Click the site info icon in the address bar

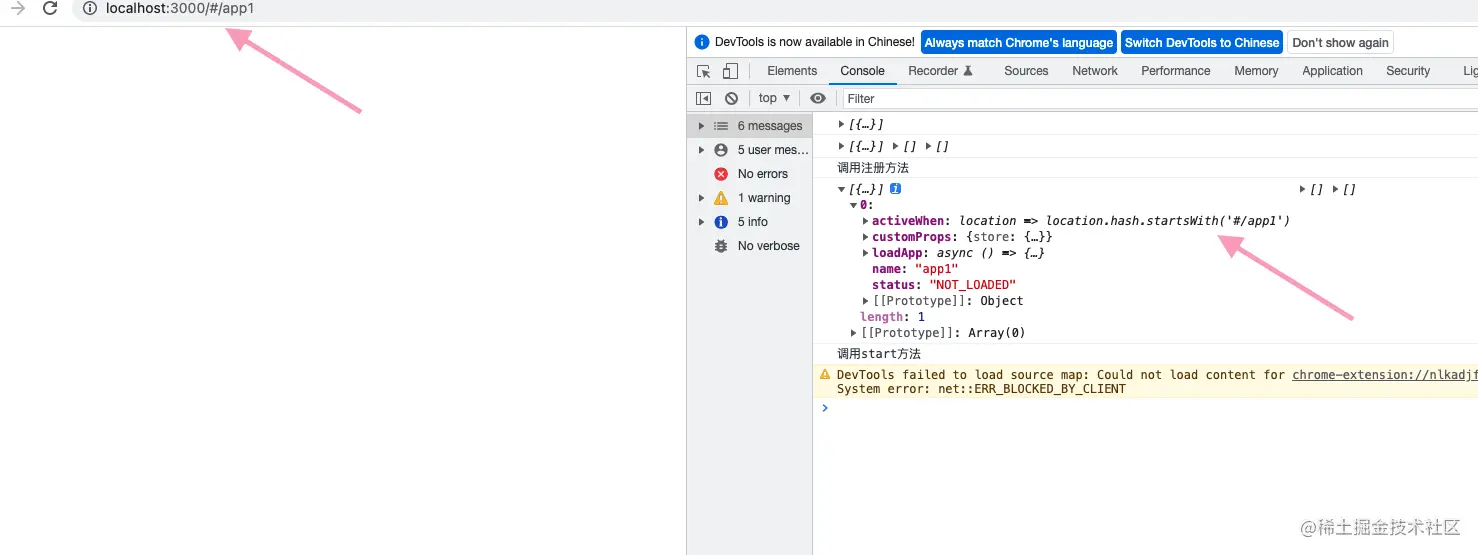tap(89, 9)
